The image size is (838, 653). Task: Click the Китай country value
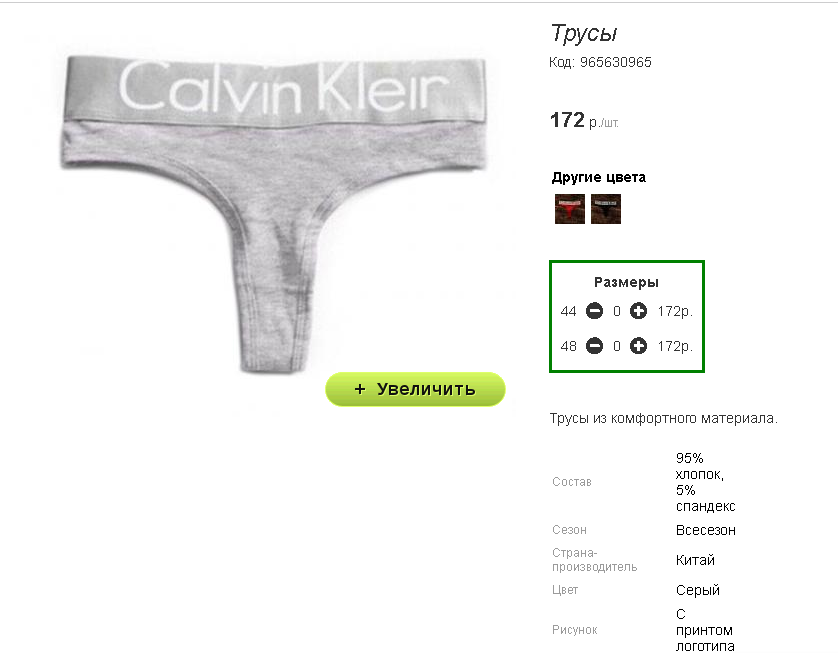(695, 560)
